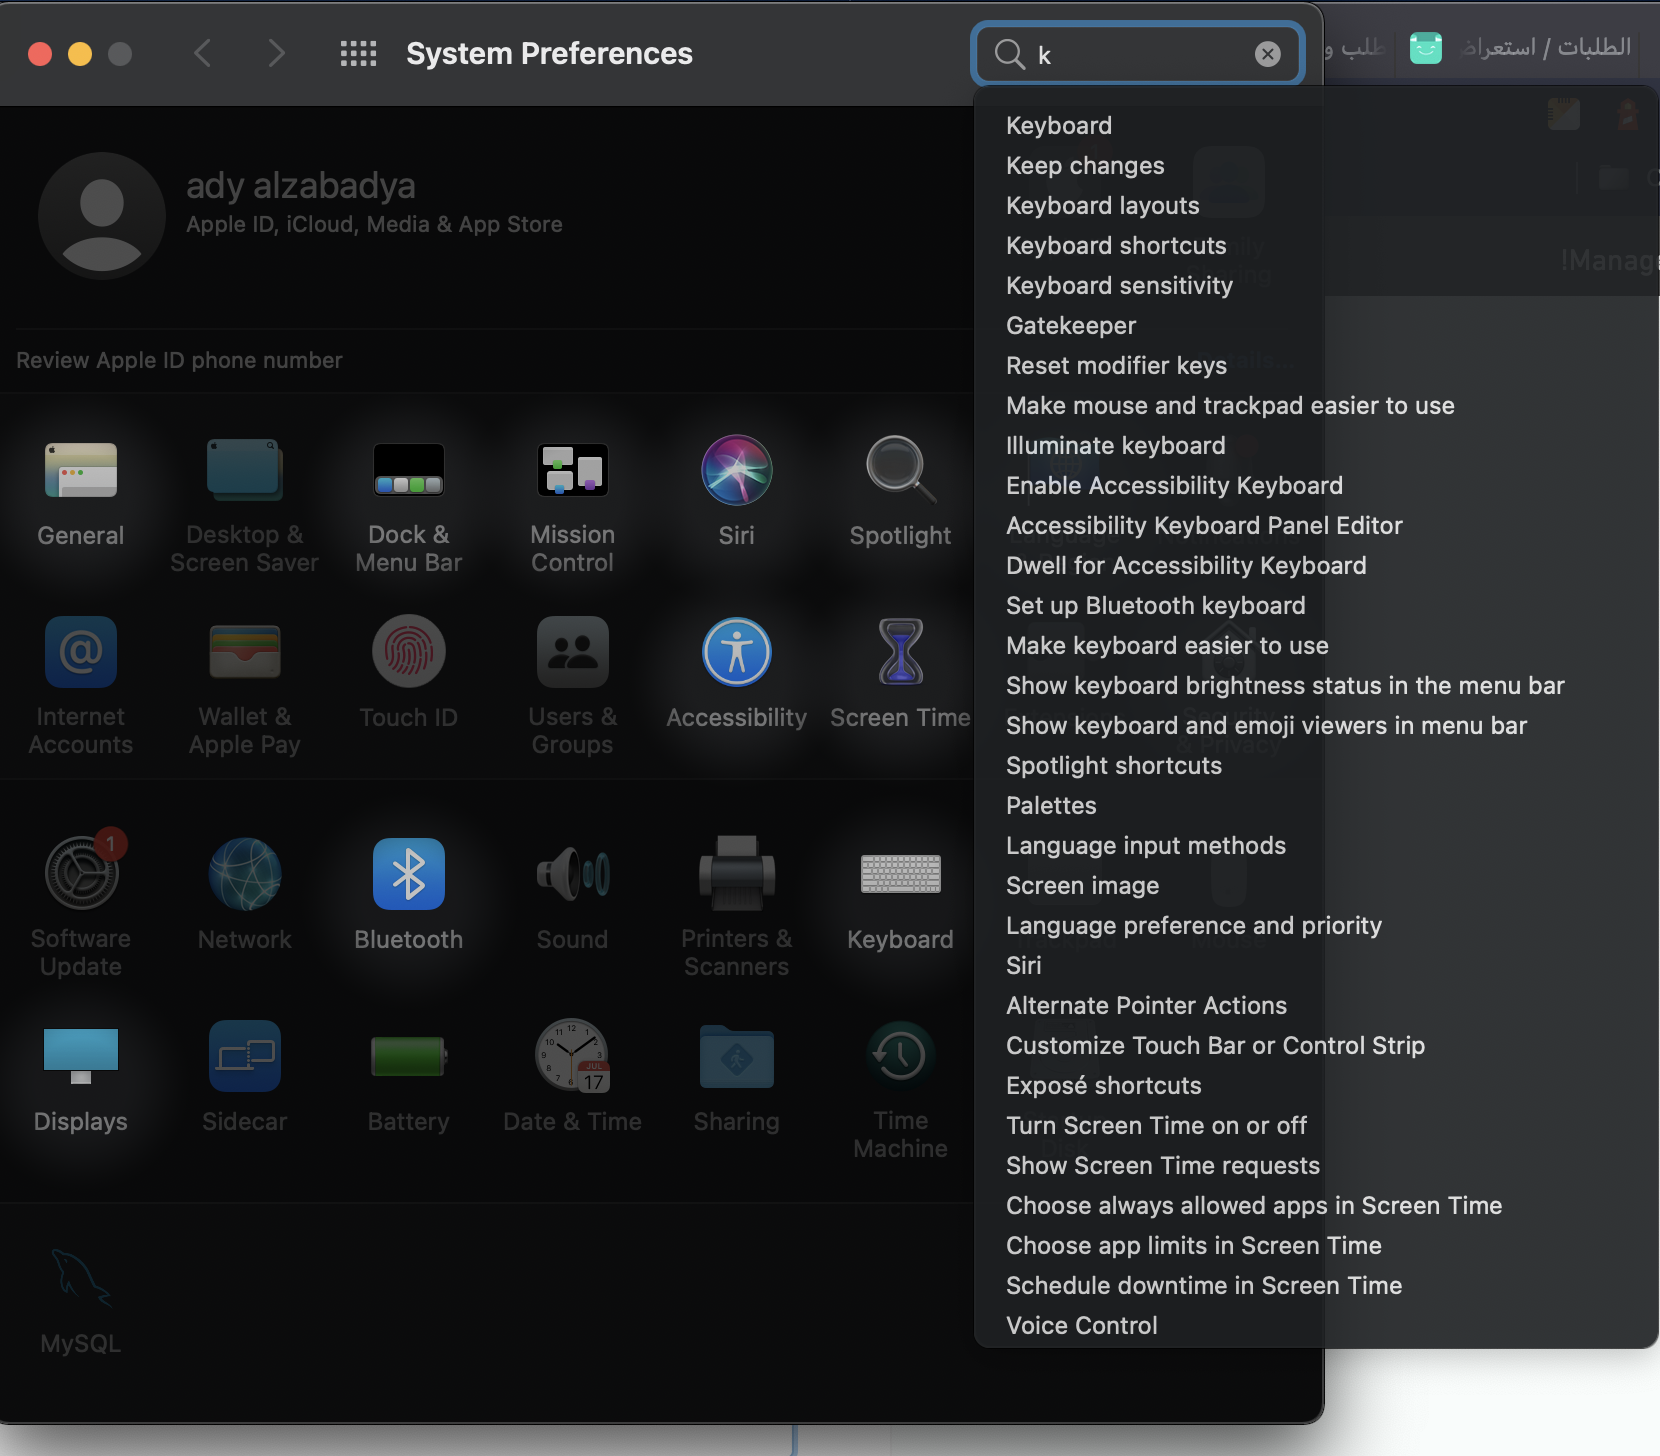Image resolution: width=1660 pixels, height=1456 pixels.
Task: Choose 'Voice Control' from suggestions list
Action: point(1081,1326)
